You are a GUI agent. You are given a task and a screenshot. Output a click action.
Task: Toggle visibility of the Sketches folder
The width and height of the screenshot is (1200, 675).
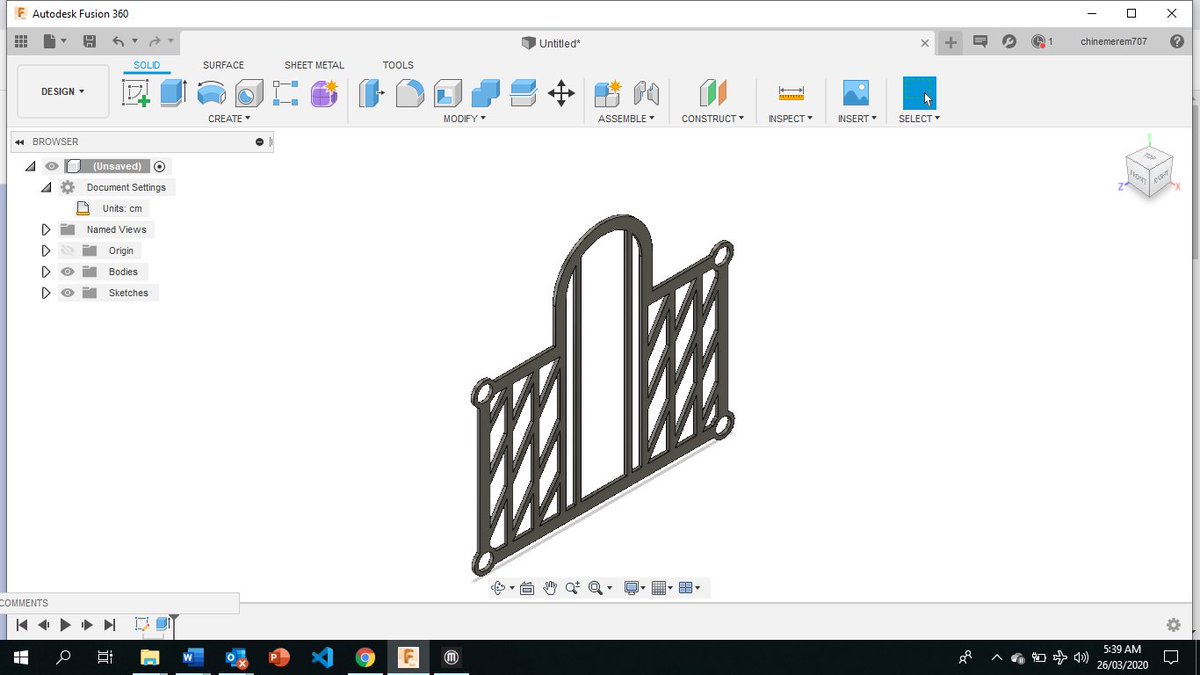[x=68, y=293]
